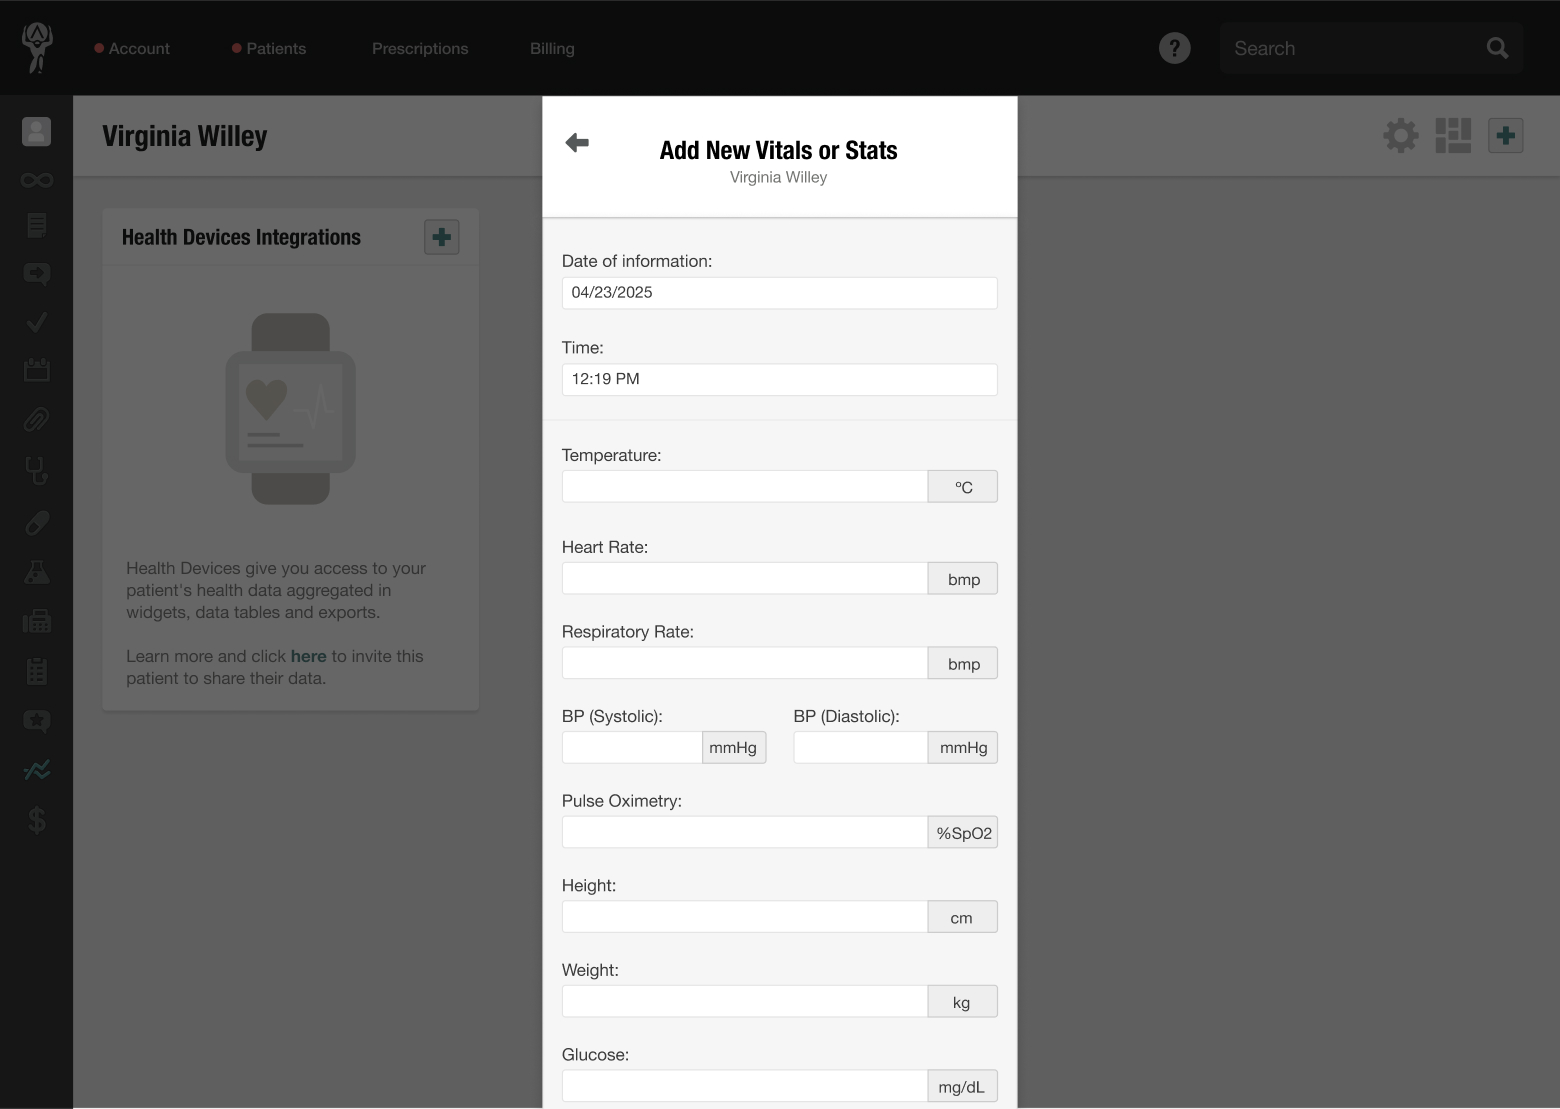Screen dimensions: 1560x1109
Task: Open the Billing menu
Action: click(552, 48)
